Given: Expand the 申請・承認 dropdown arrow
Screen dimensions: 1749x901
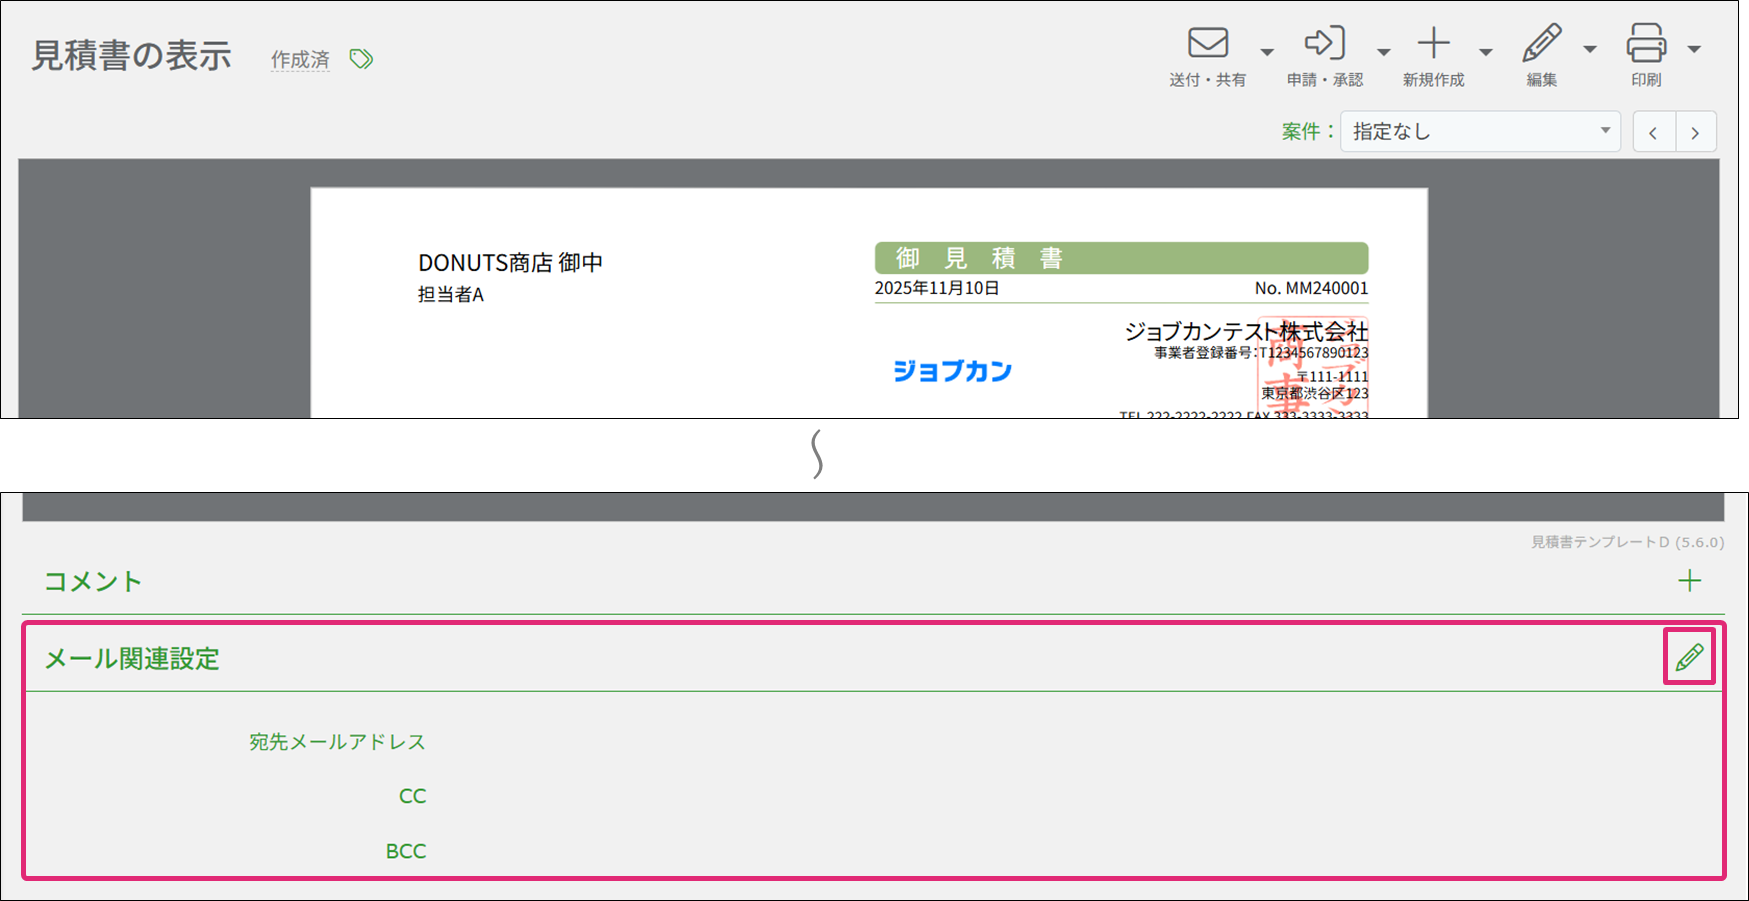Looking at the screenshot, I should [1384, 52].
